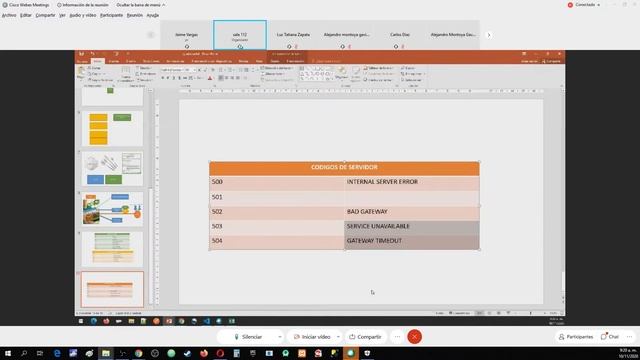Open video options arrow beside Iniciar vídeo

point(338,337)
